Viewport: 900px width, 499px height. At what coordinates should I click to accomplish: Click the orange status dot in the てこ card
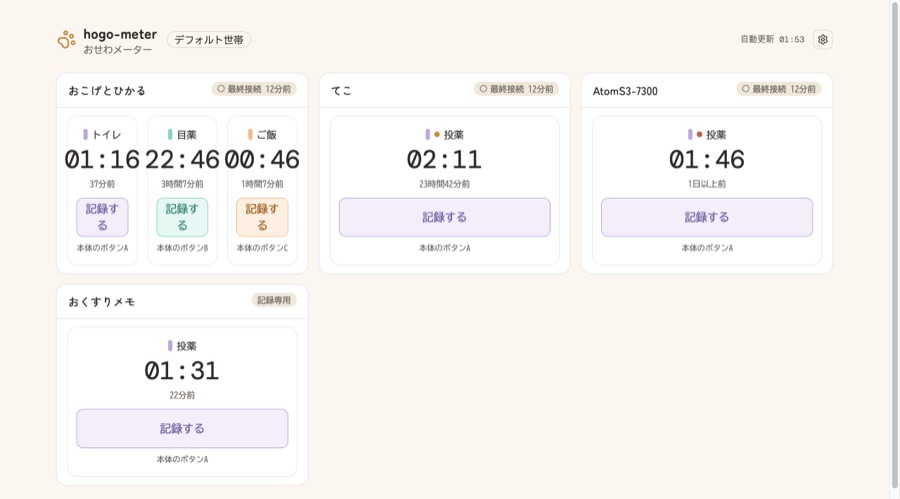click(x=437, y=134)
